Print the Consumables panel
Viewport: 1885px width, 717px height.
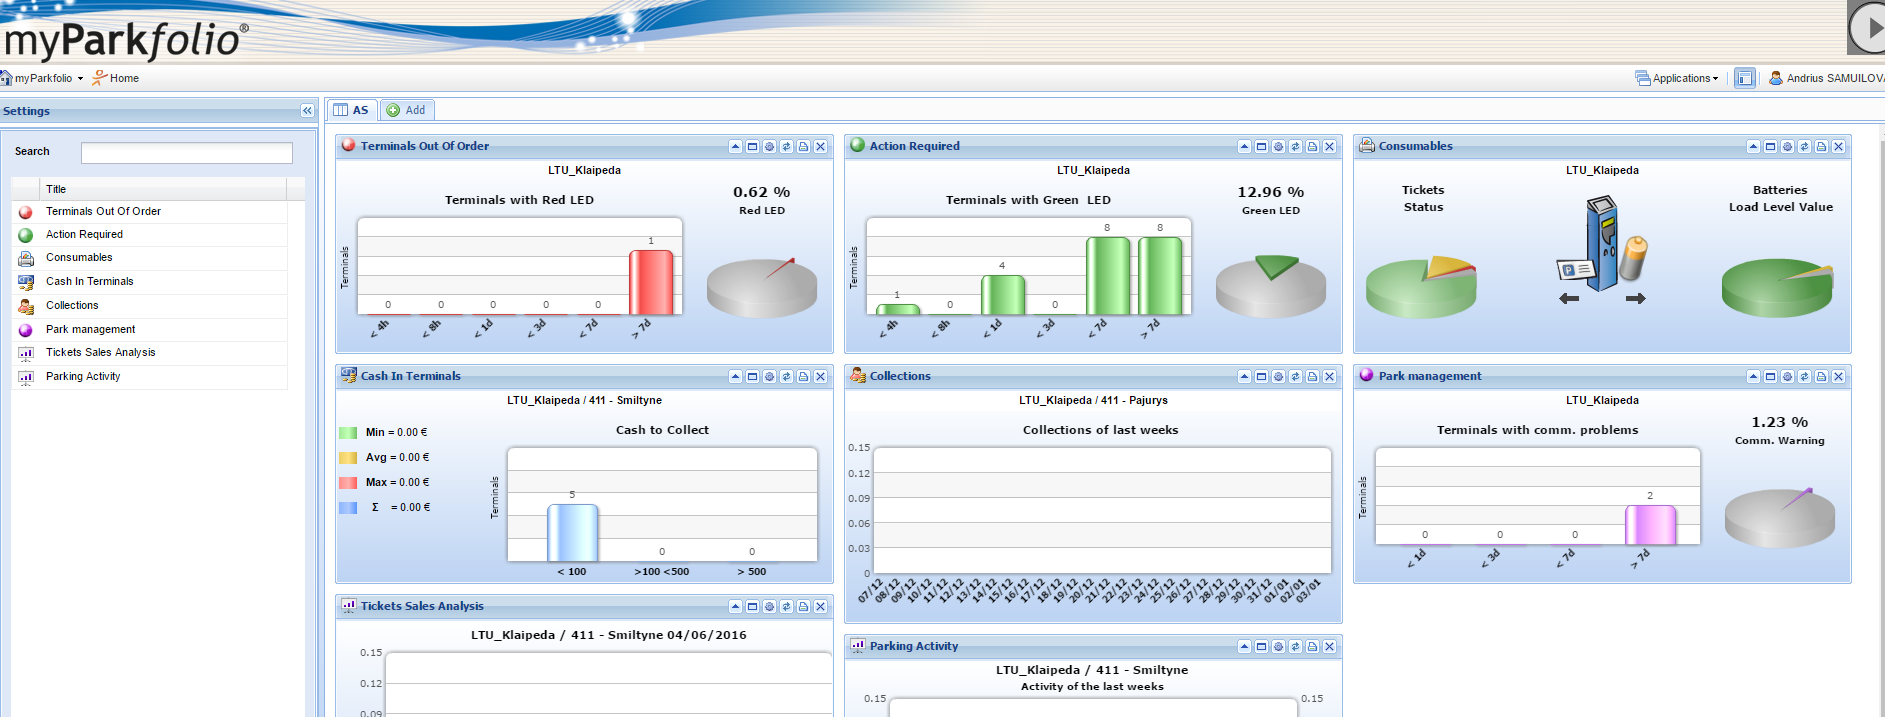point(1821,147)
